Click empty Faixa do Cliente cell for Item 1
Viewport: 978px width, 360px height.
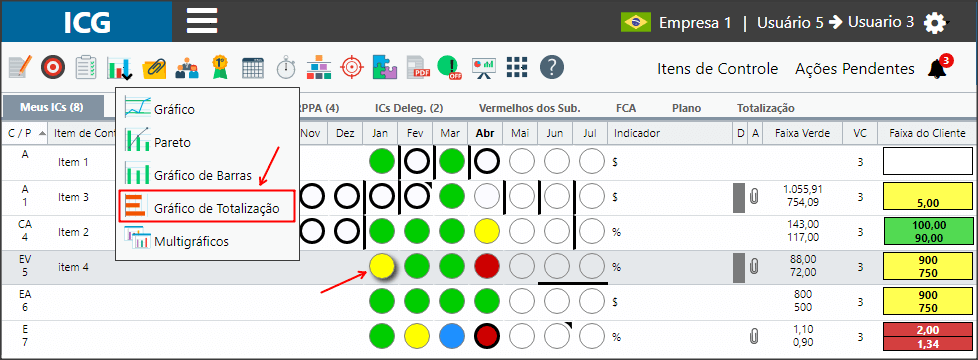[x=927, y=162]
